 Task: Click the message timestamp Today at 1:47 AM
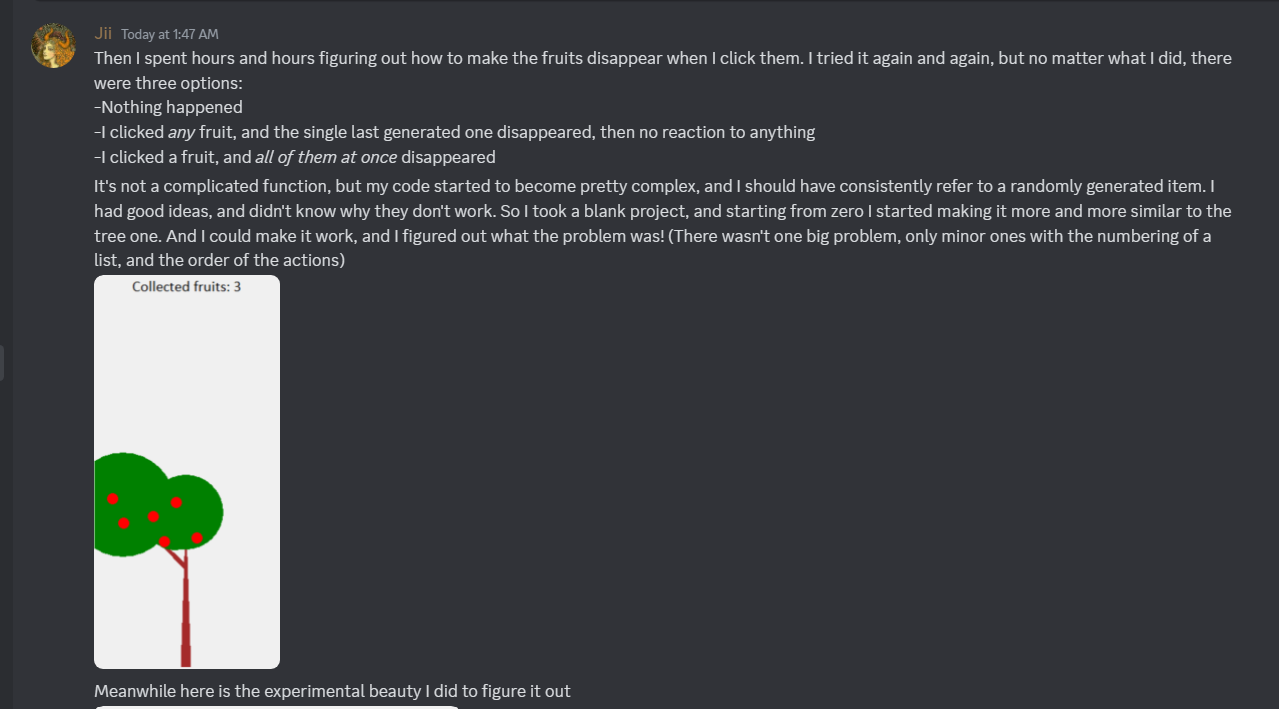click(x=169, y=35)
